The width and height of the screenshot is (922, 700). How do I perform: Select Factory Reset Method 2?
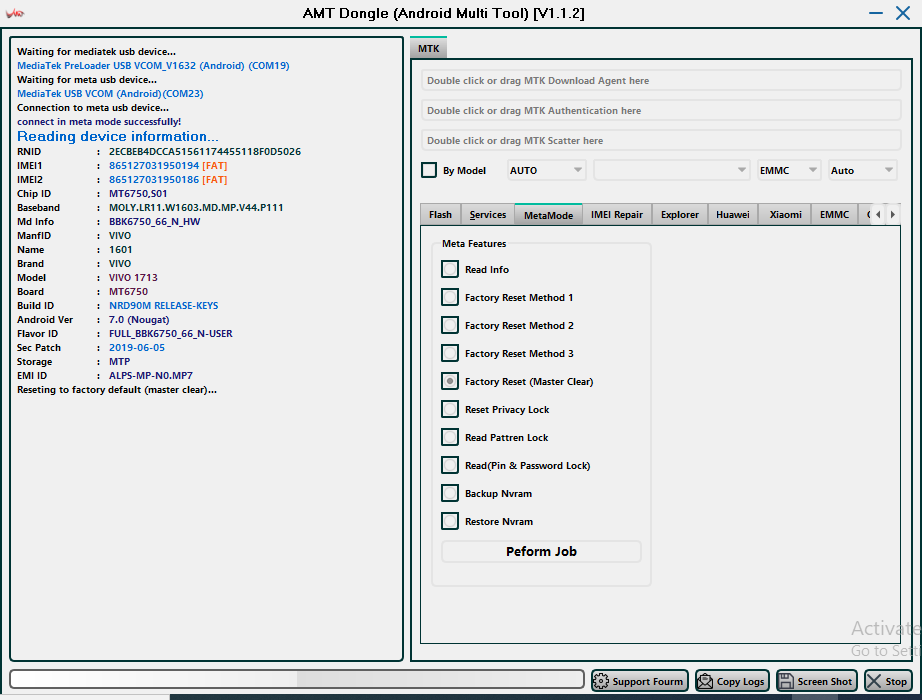[450, 325]
